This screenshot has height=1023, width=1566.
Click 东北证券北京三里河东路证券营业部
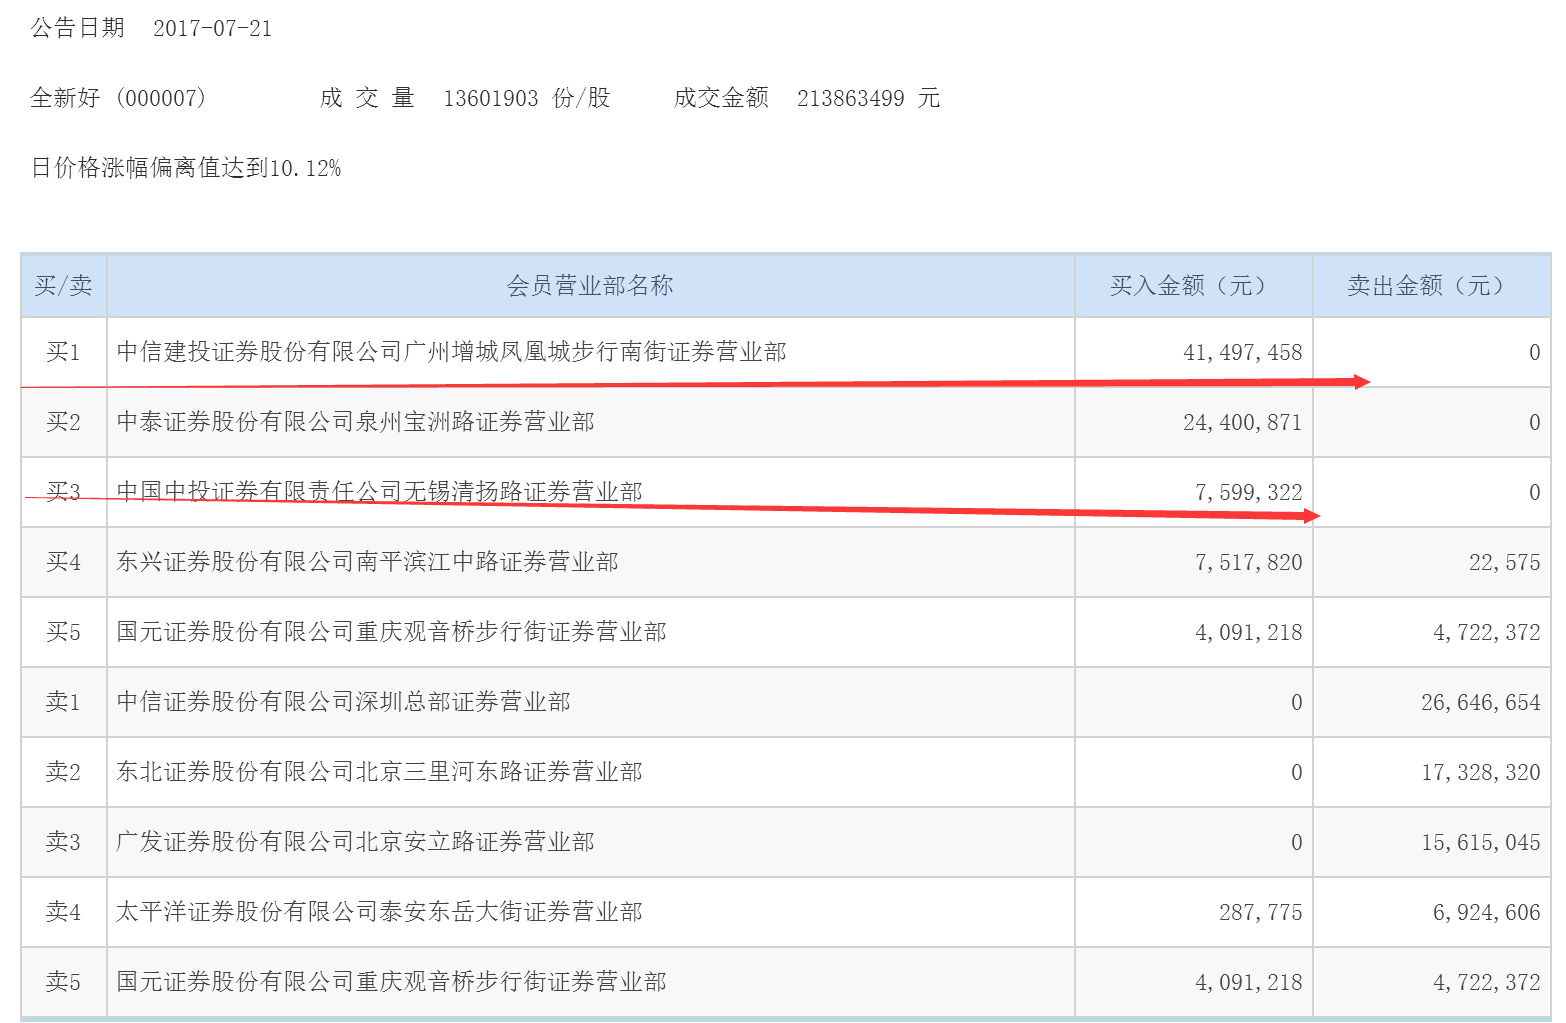click(380, 772)
